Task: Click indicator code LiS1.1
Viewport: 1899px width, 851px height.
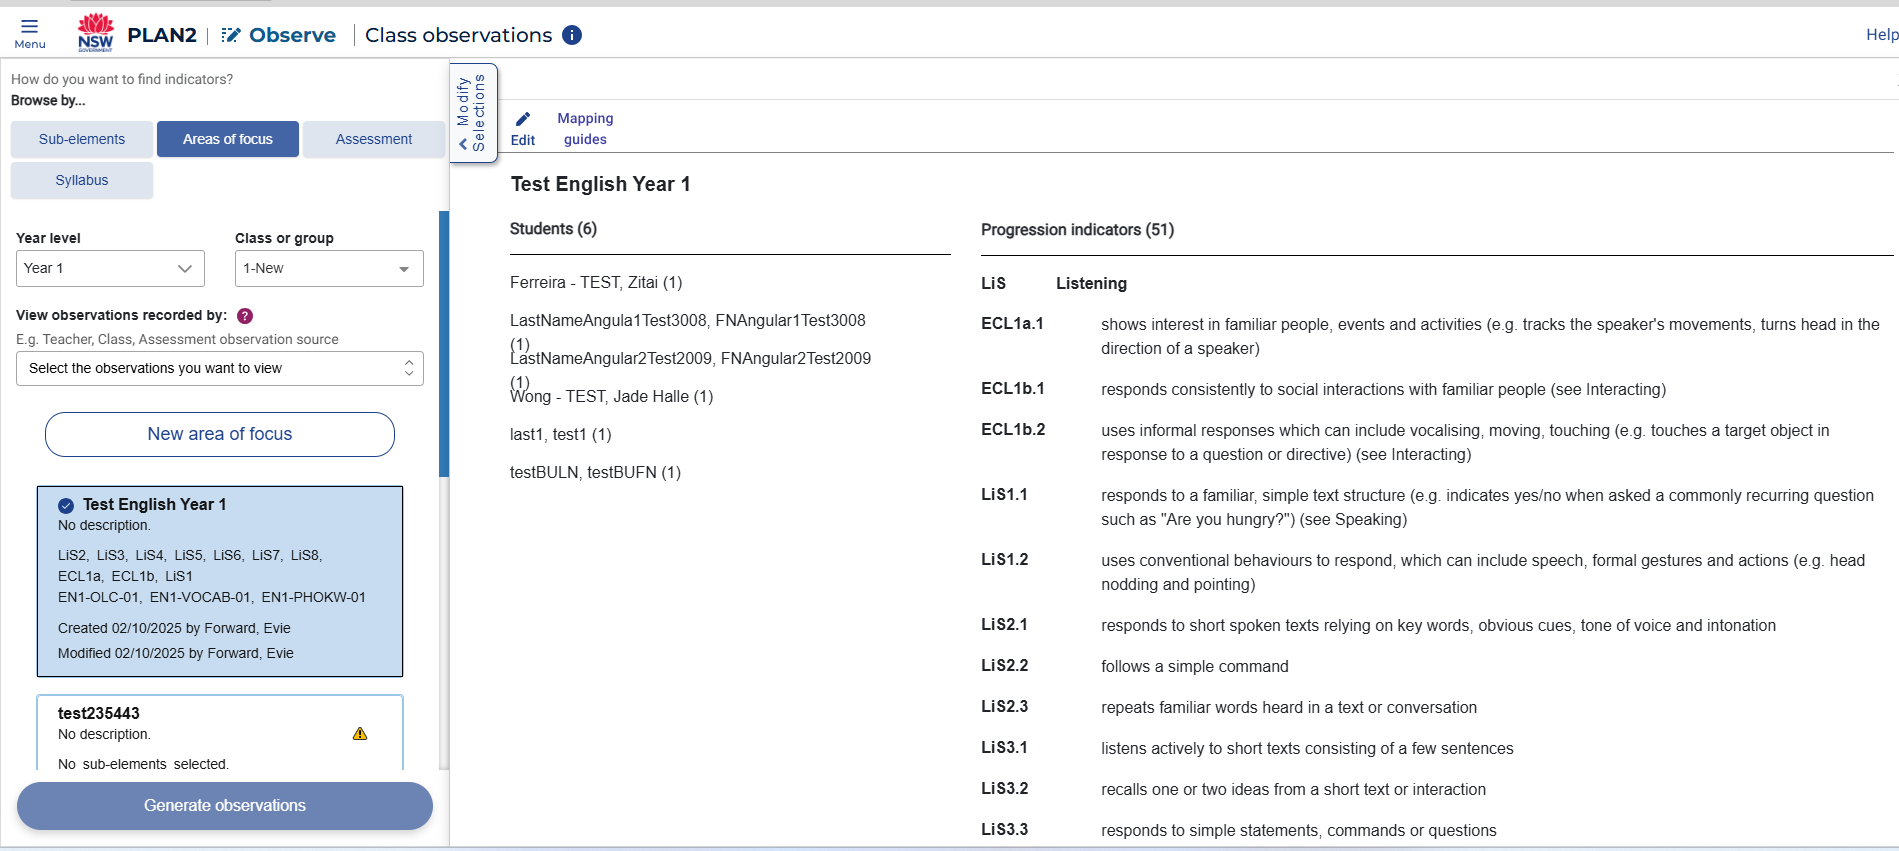Action: pyautogui.click(x=1004, y=495)
